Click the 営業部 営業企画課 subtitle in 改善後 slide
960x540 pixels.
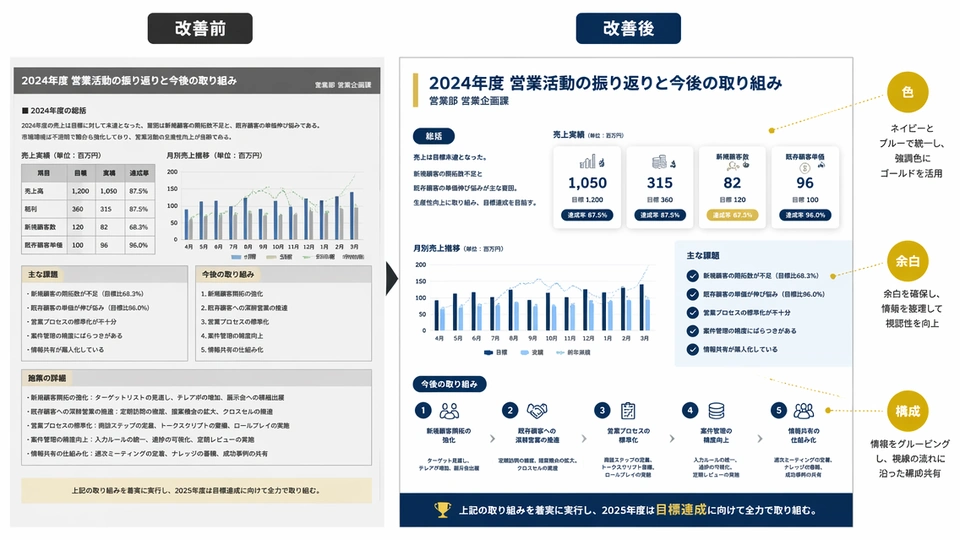(468, 101)
